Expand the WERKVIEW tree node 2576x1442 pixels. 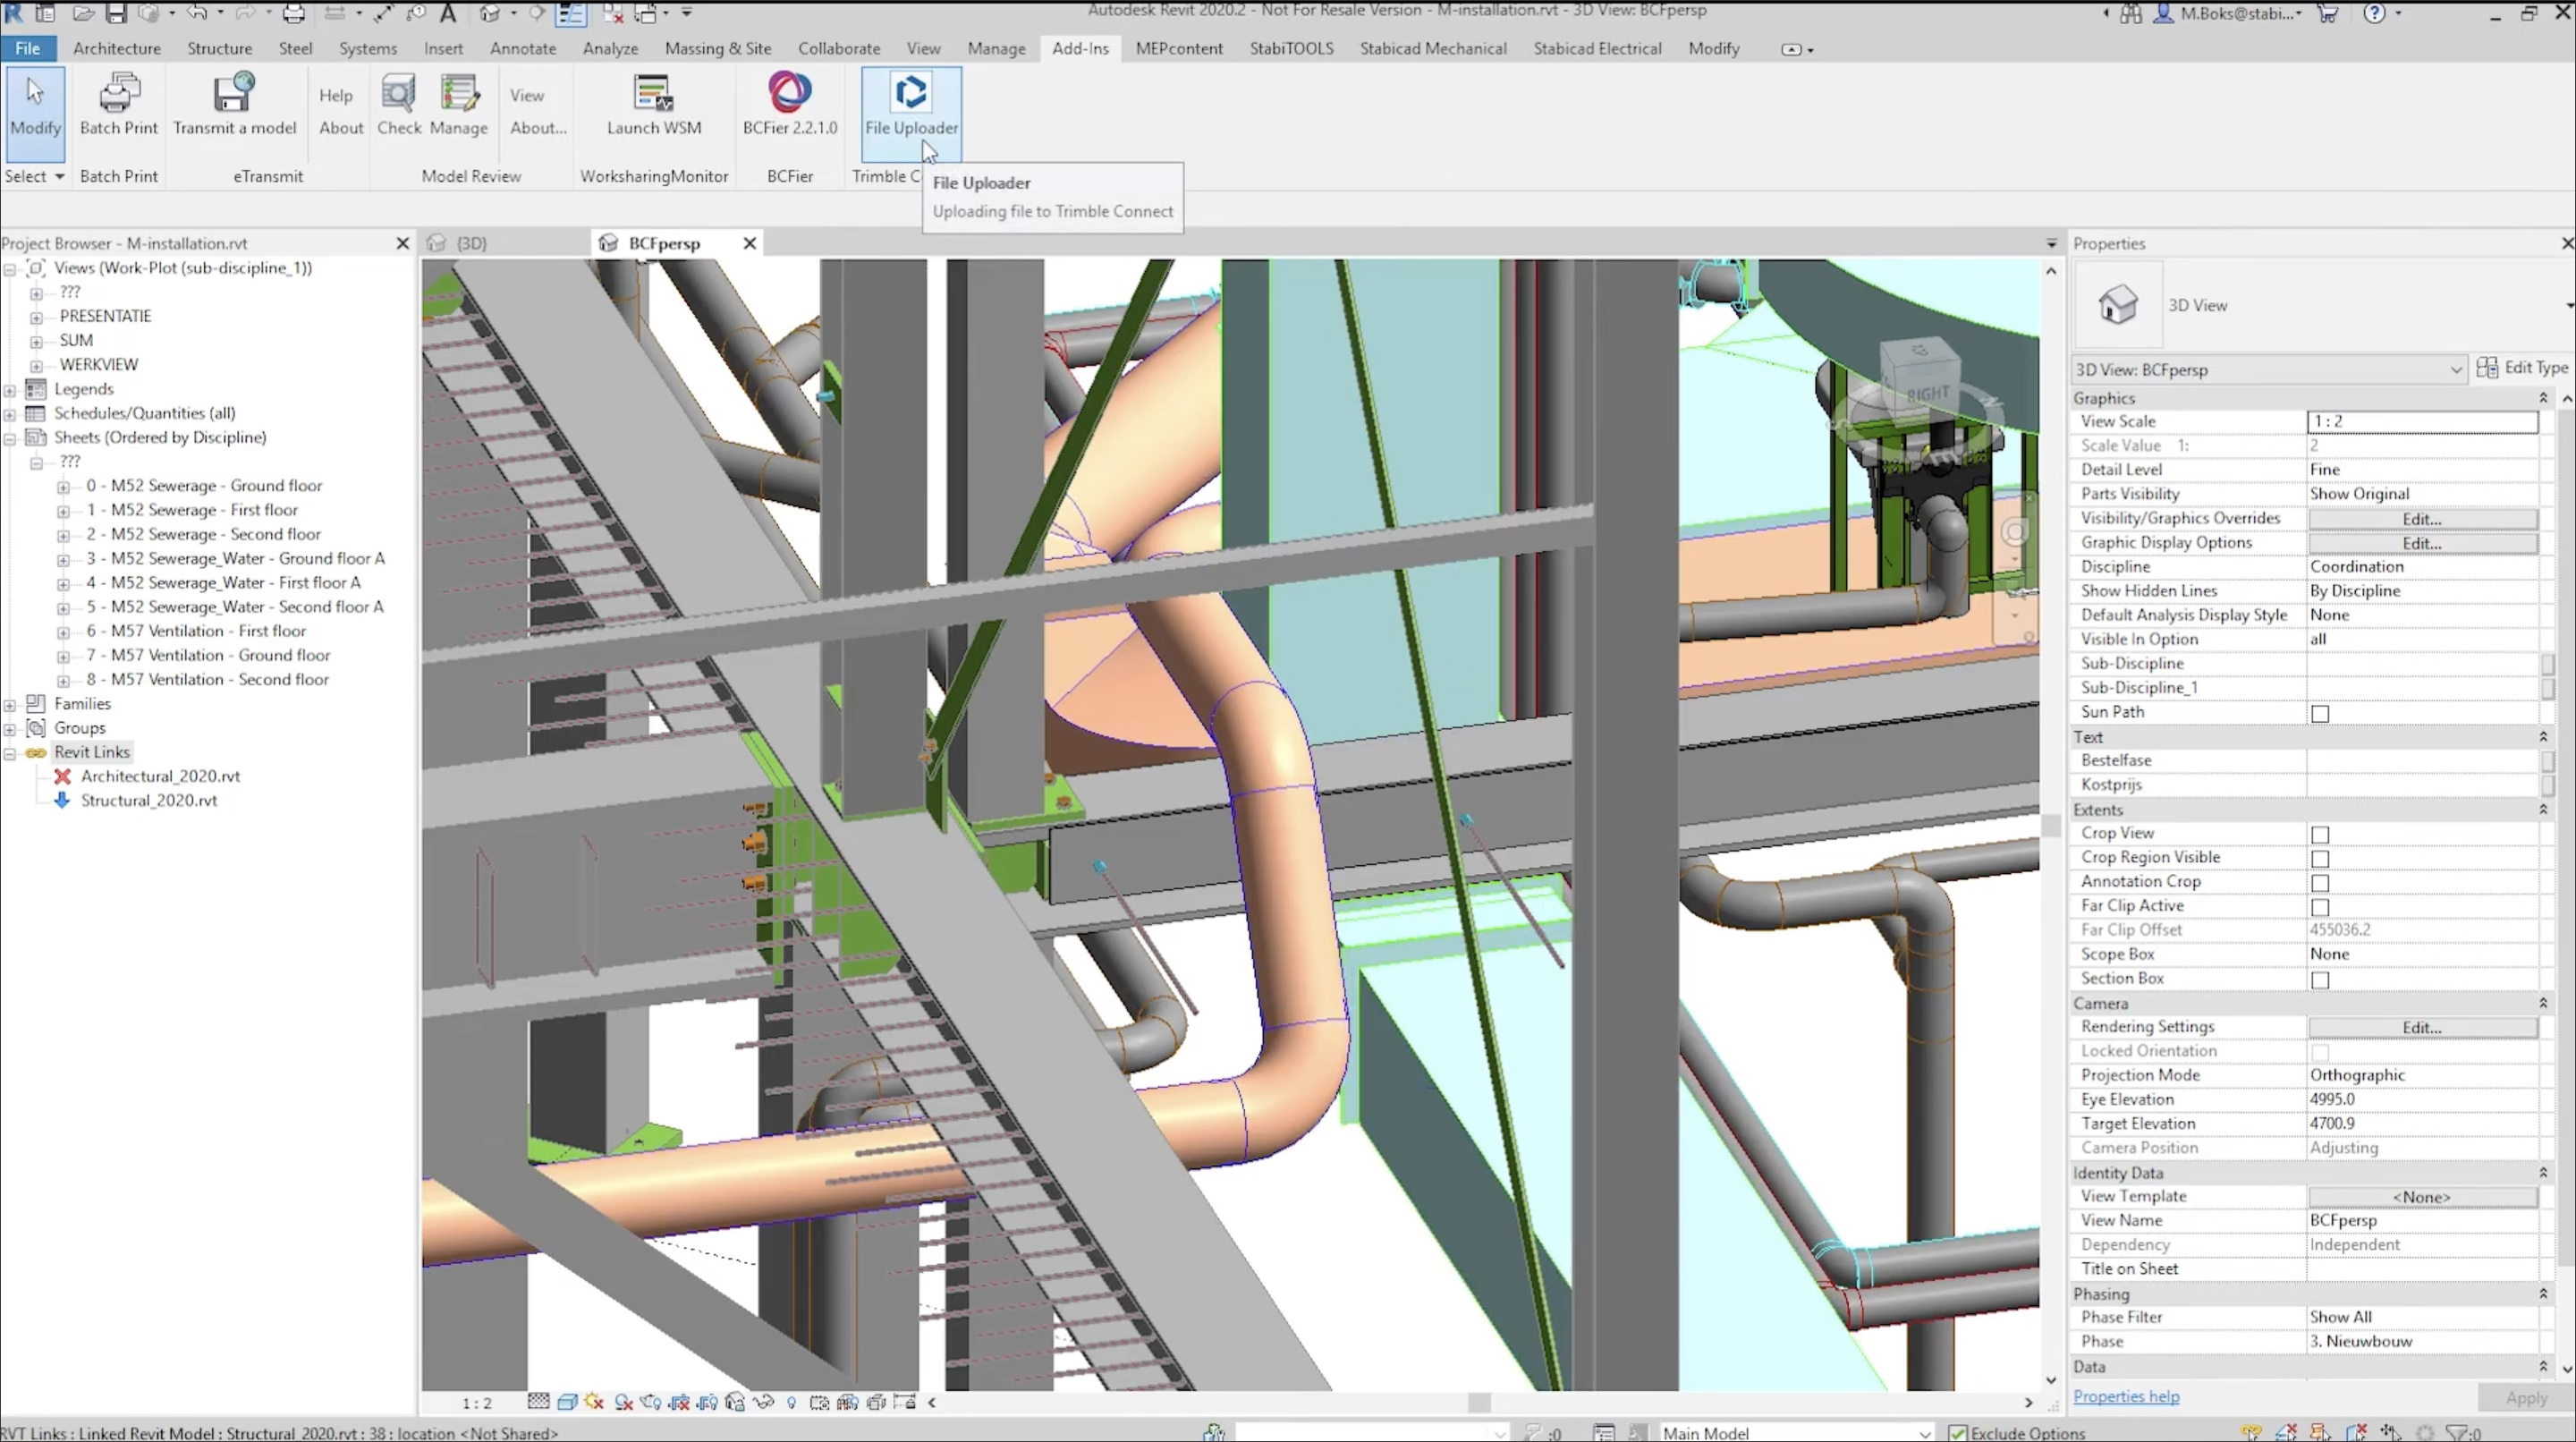(x=36, y=365)
